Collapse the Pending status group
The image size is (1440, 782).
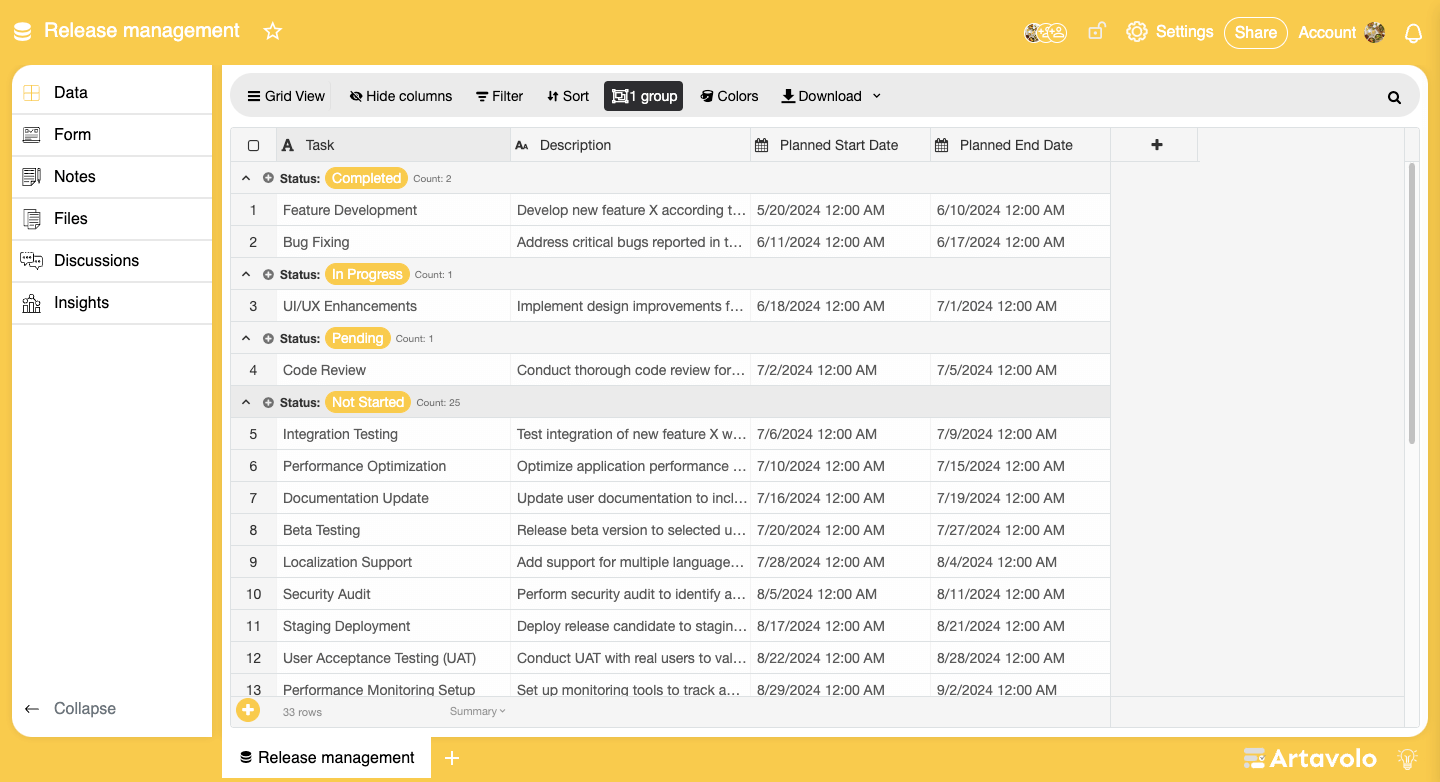tap(246, 338)
